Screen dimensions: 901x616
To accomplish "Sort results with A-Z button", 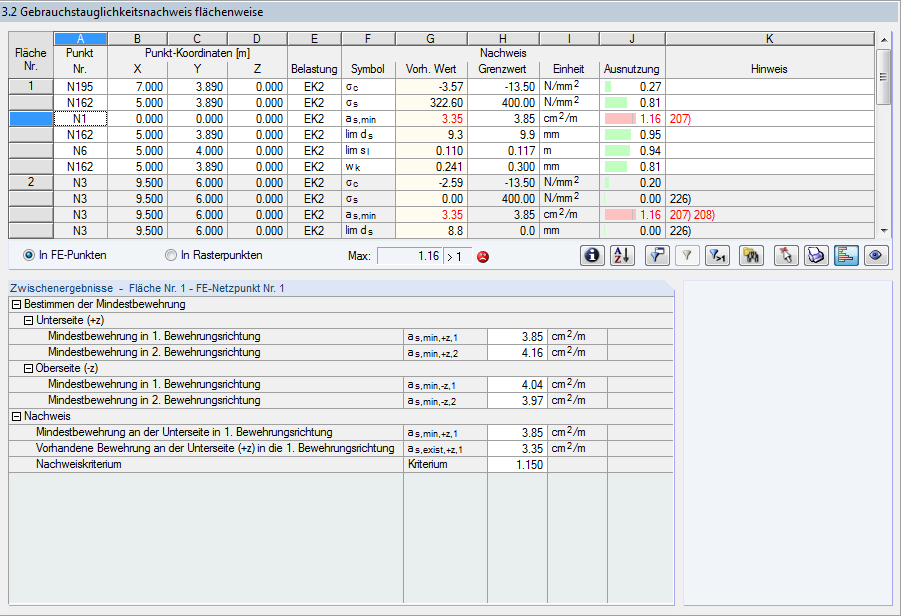I will [622, 255].
